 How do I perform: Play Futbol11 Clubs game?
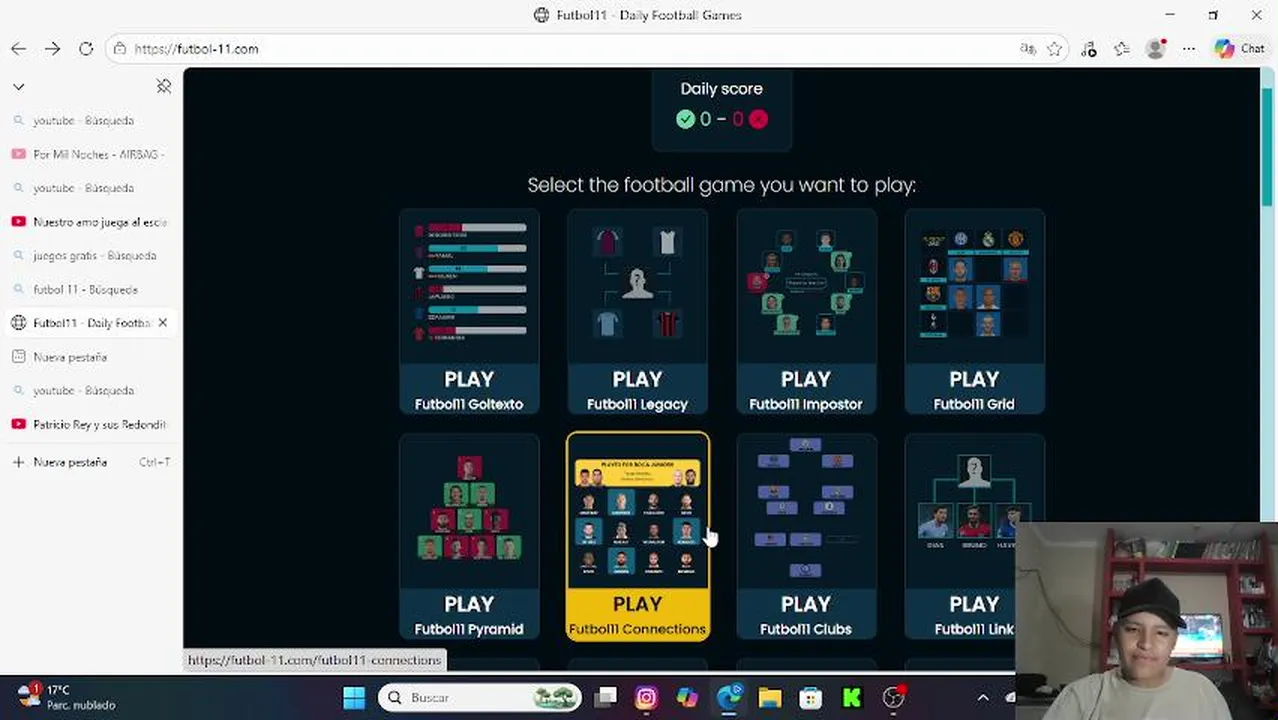[x=806, y=536]
